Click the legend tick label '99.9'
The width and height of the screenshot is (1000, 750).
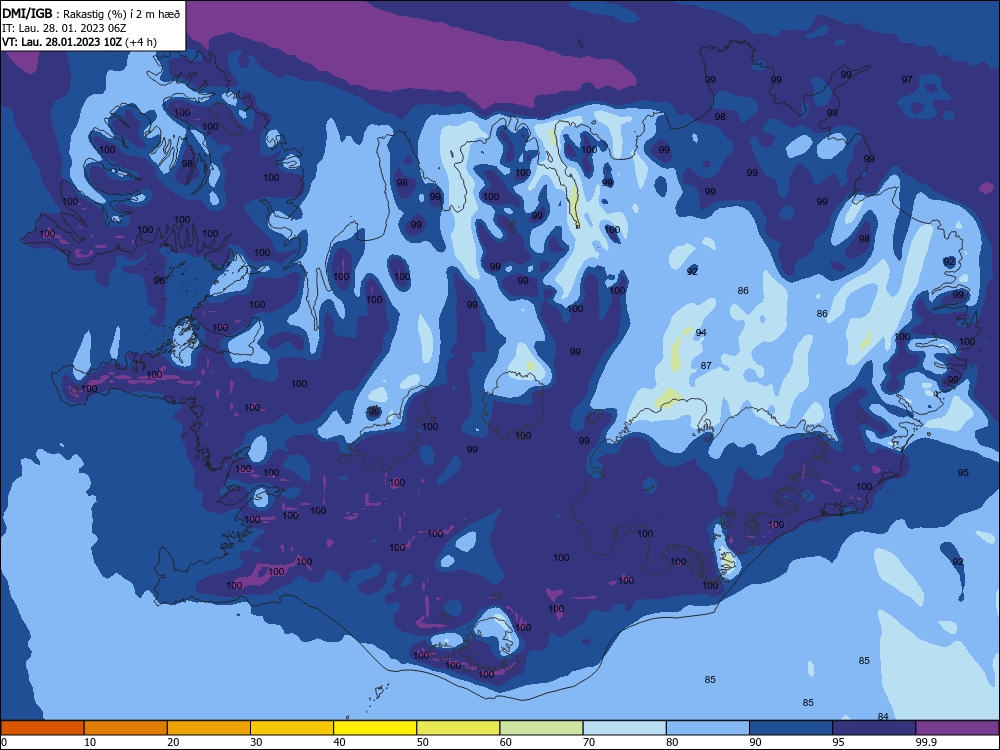point(925,742)
